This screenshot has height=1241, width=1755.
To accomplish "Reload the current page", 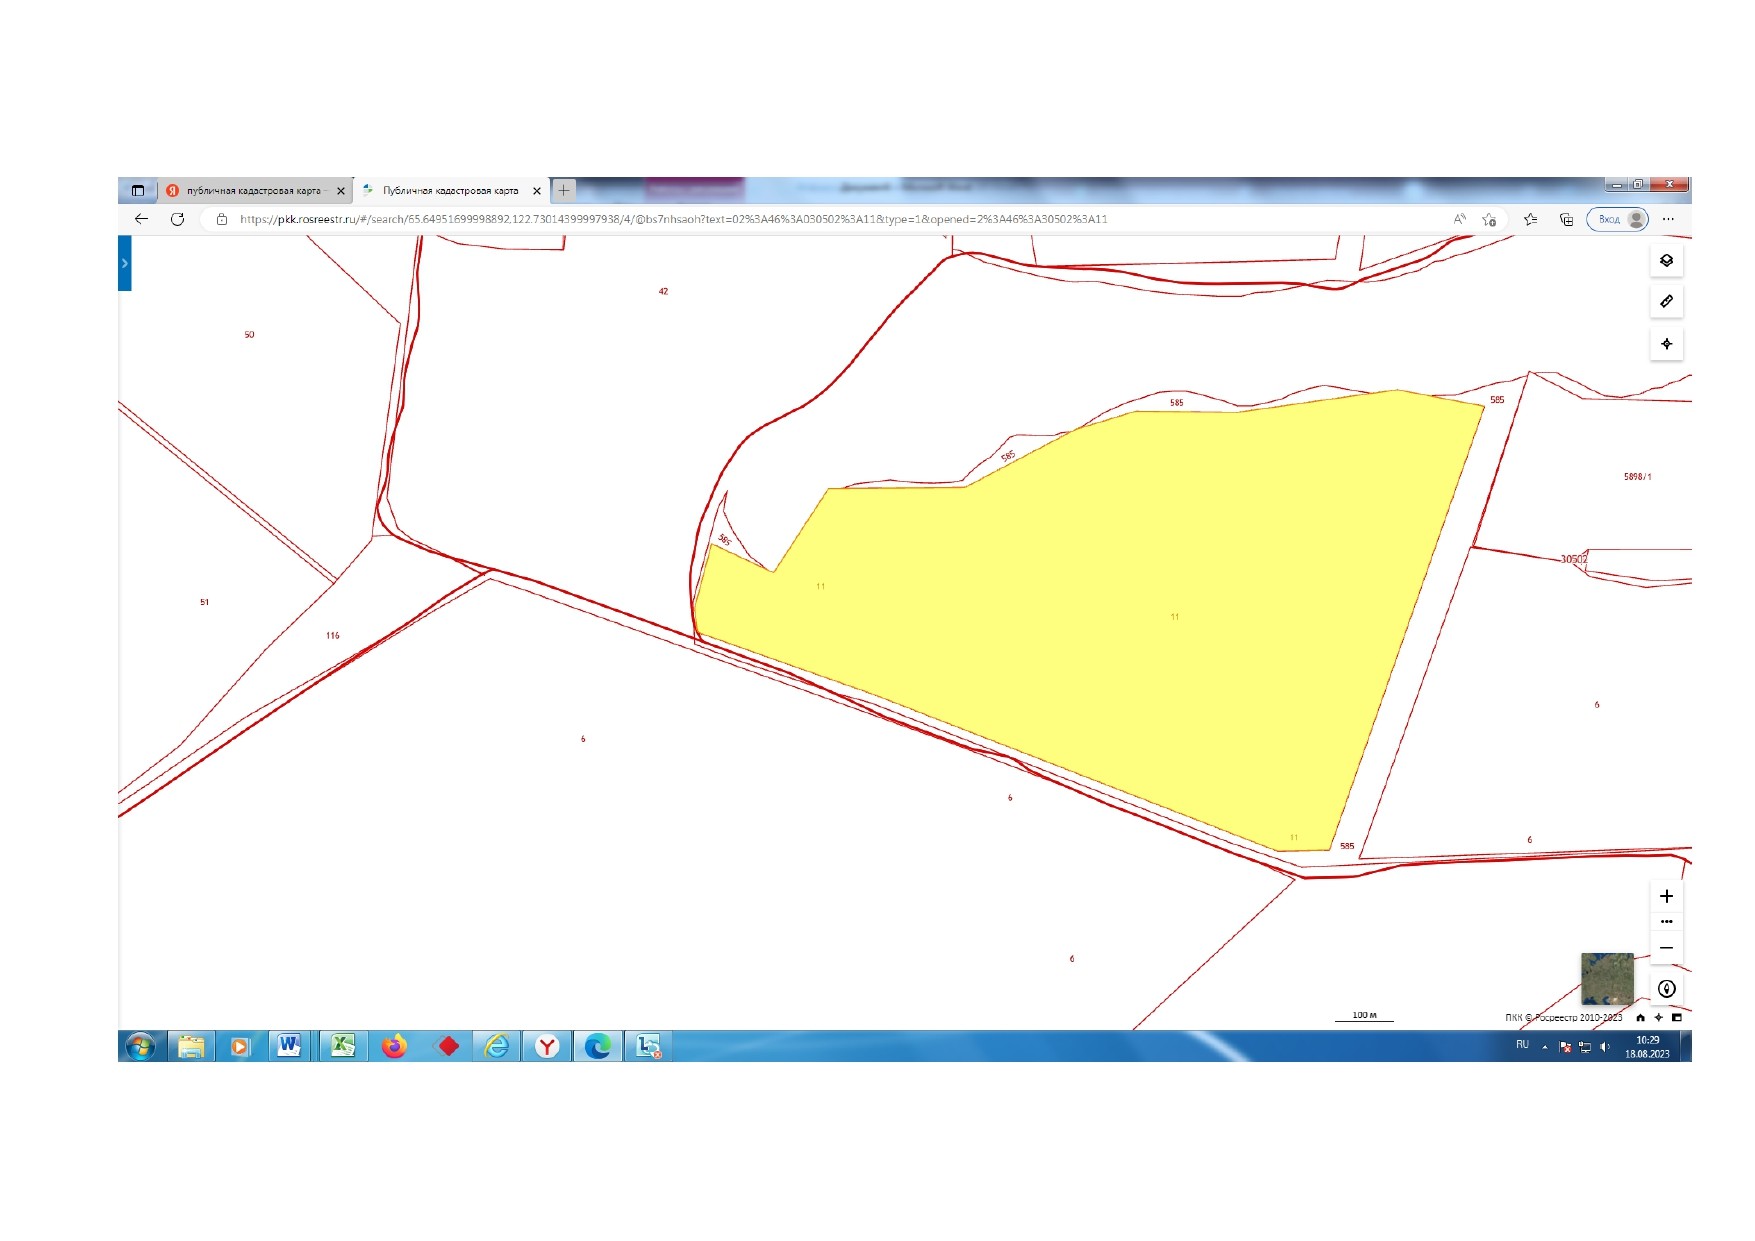I will [x=177, y=219].
